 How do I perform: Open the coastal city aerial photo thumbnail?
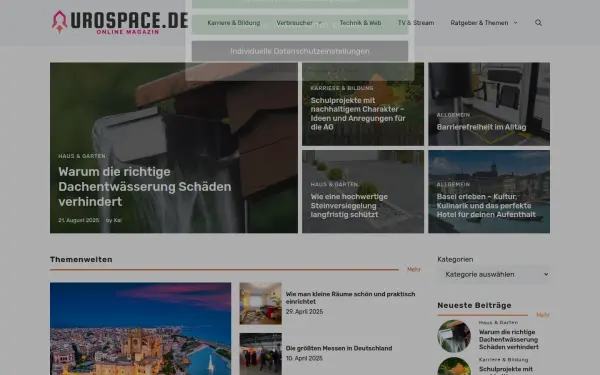(140, 329)
